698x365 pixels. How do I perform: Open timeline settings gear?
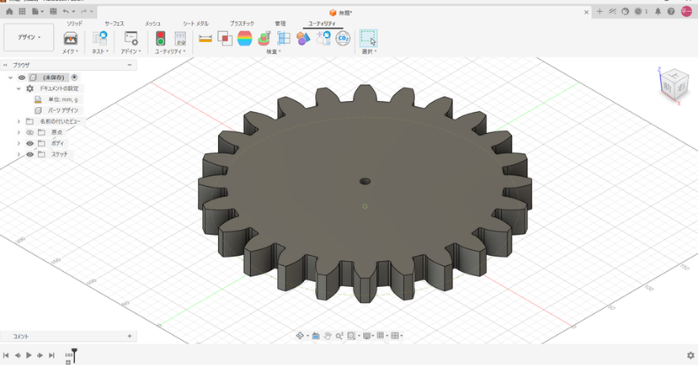[x=690, y=355]
